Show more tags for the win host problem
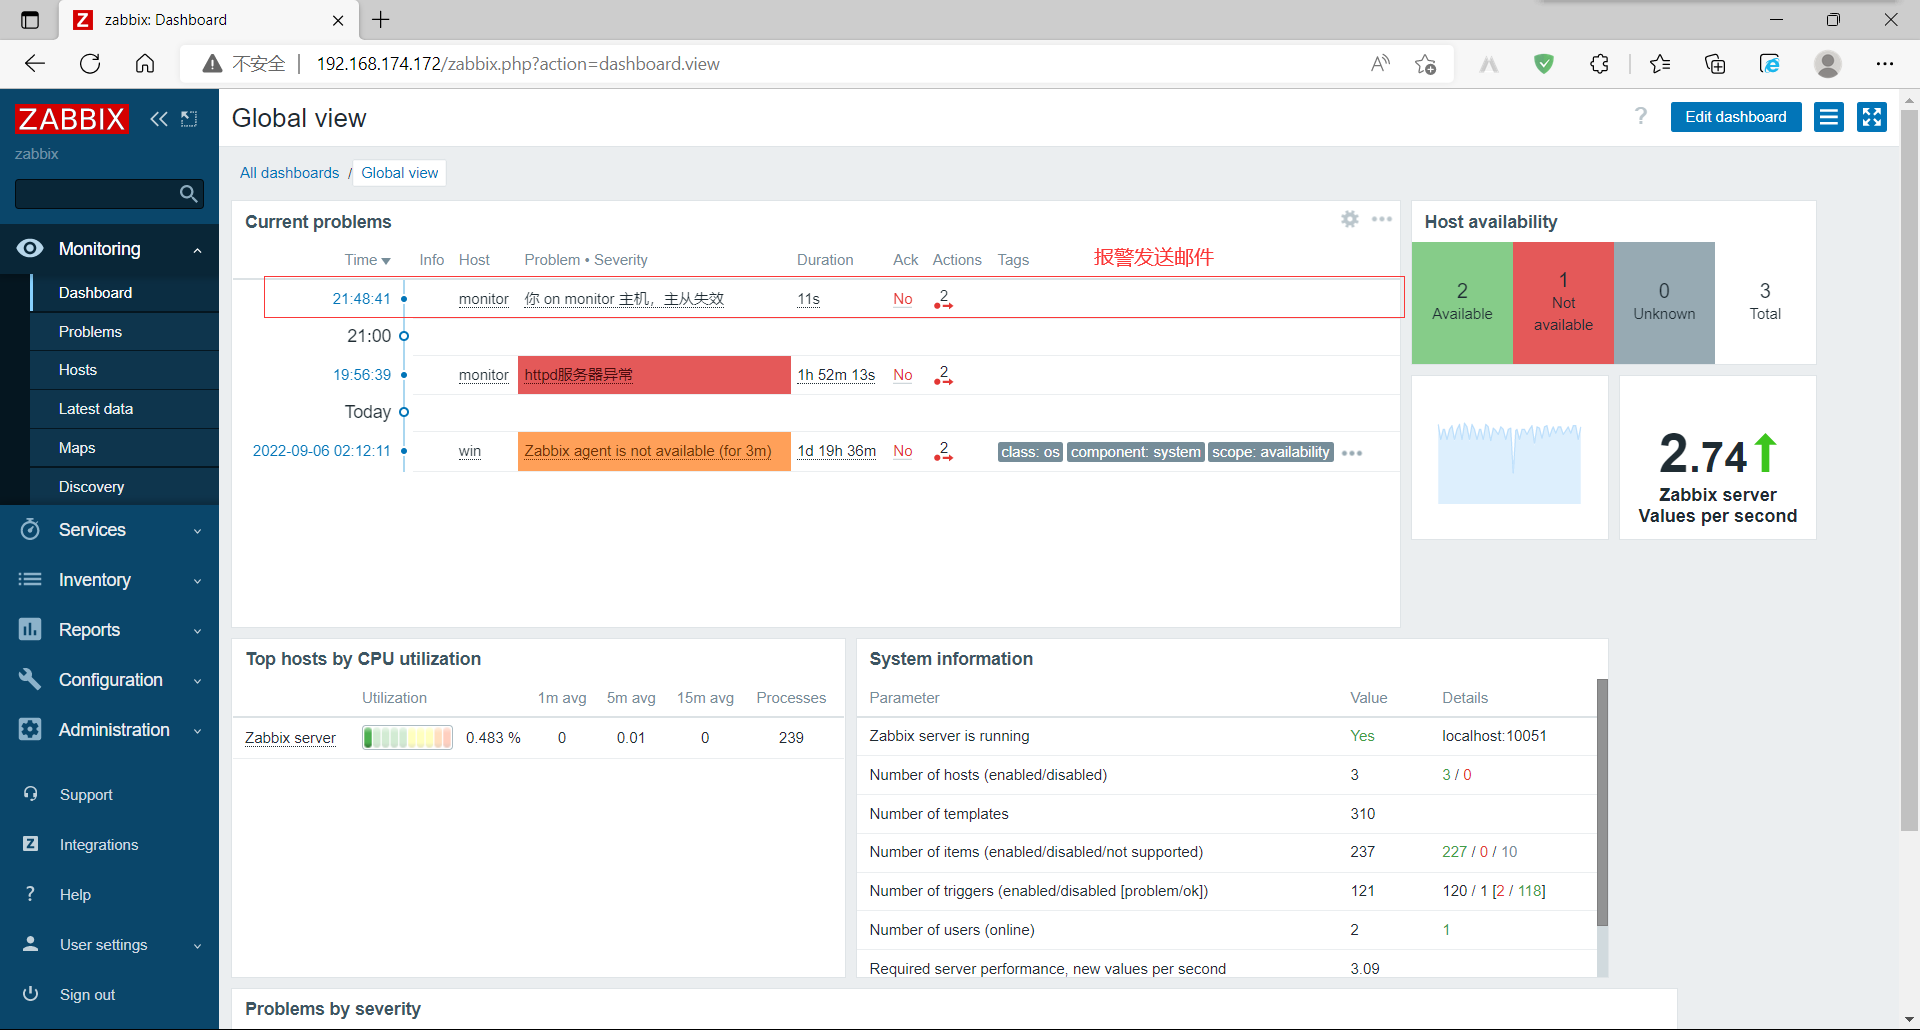 (1352, 453)
